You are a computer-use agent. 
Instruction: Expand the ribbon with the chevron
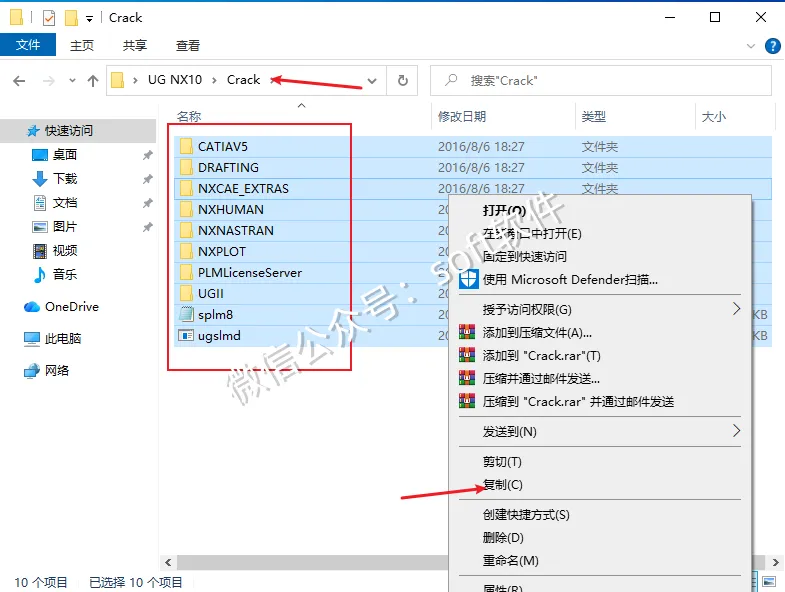[x=750, y=46]
